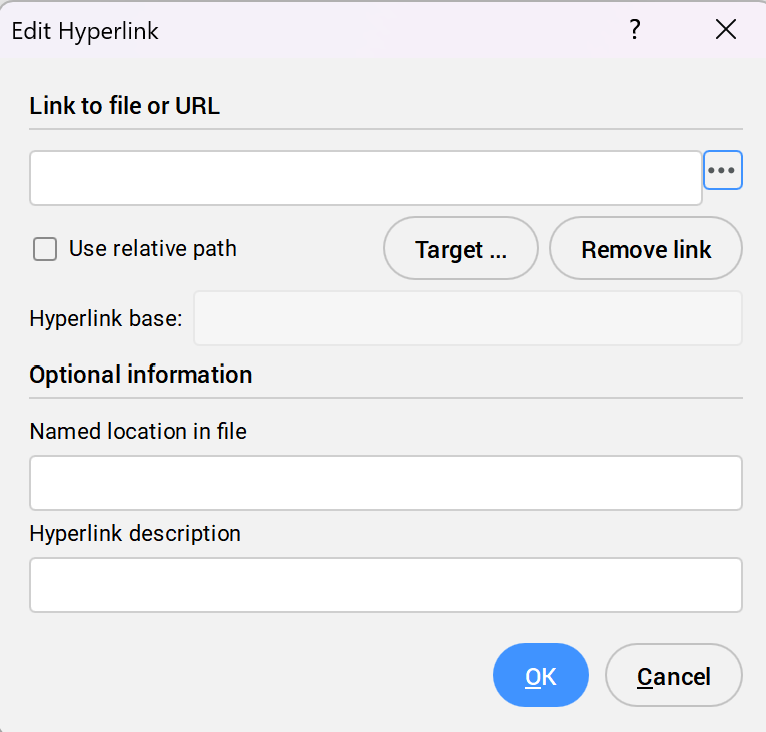Click the 'Use relative path' label text
Screen dimensions: 766x732
point(152,249)
